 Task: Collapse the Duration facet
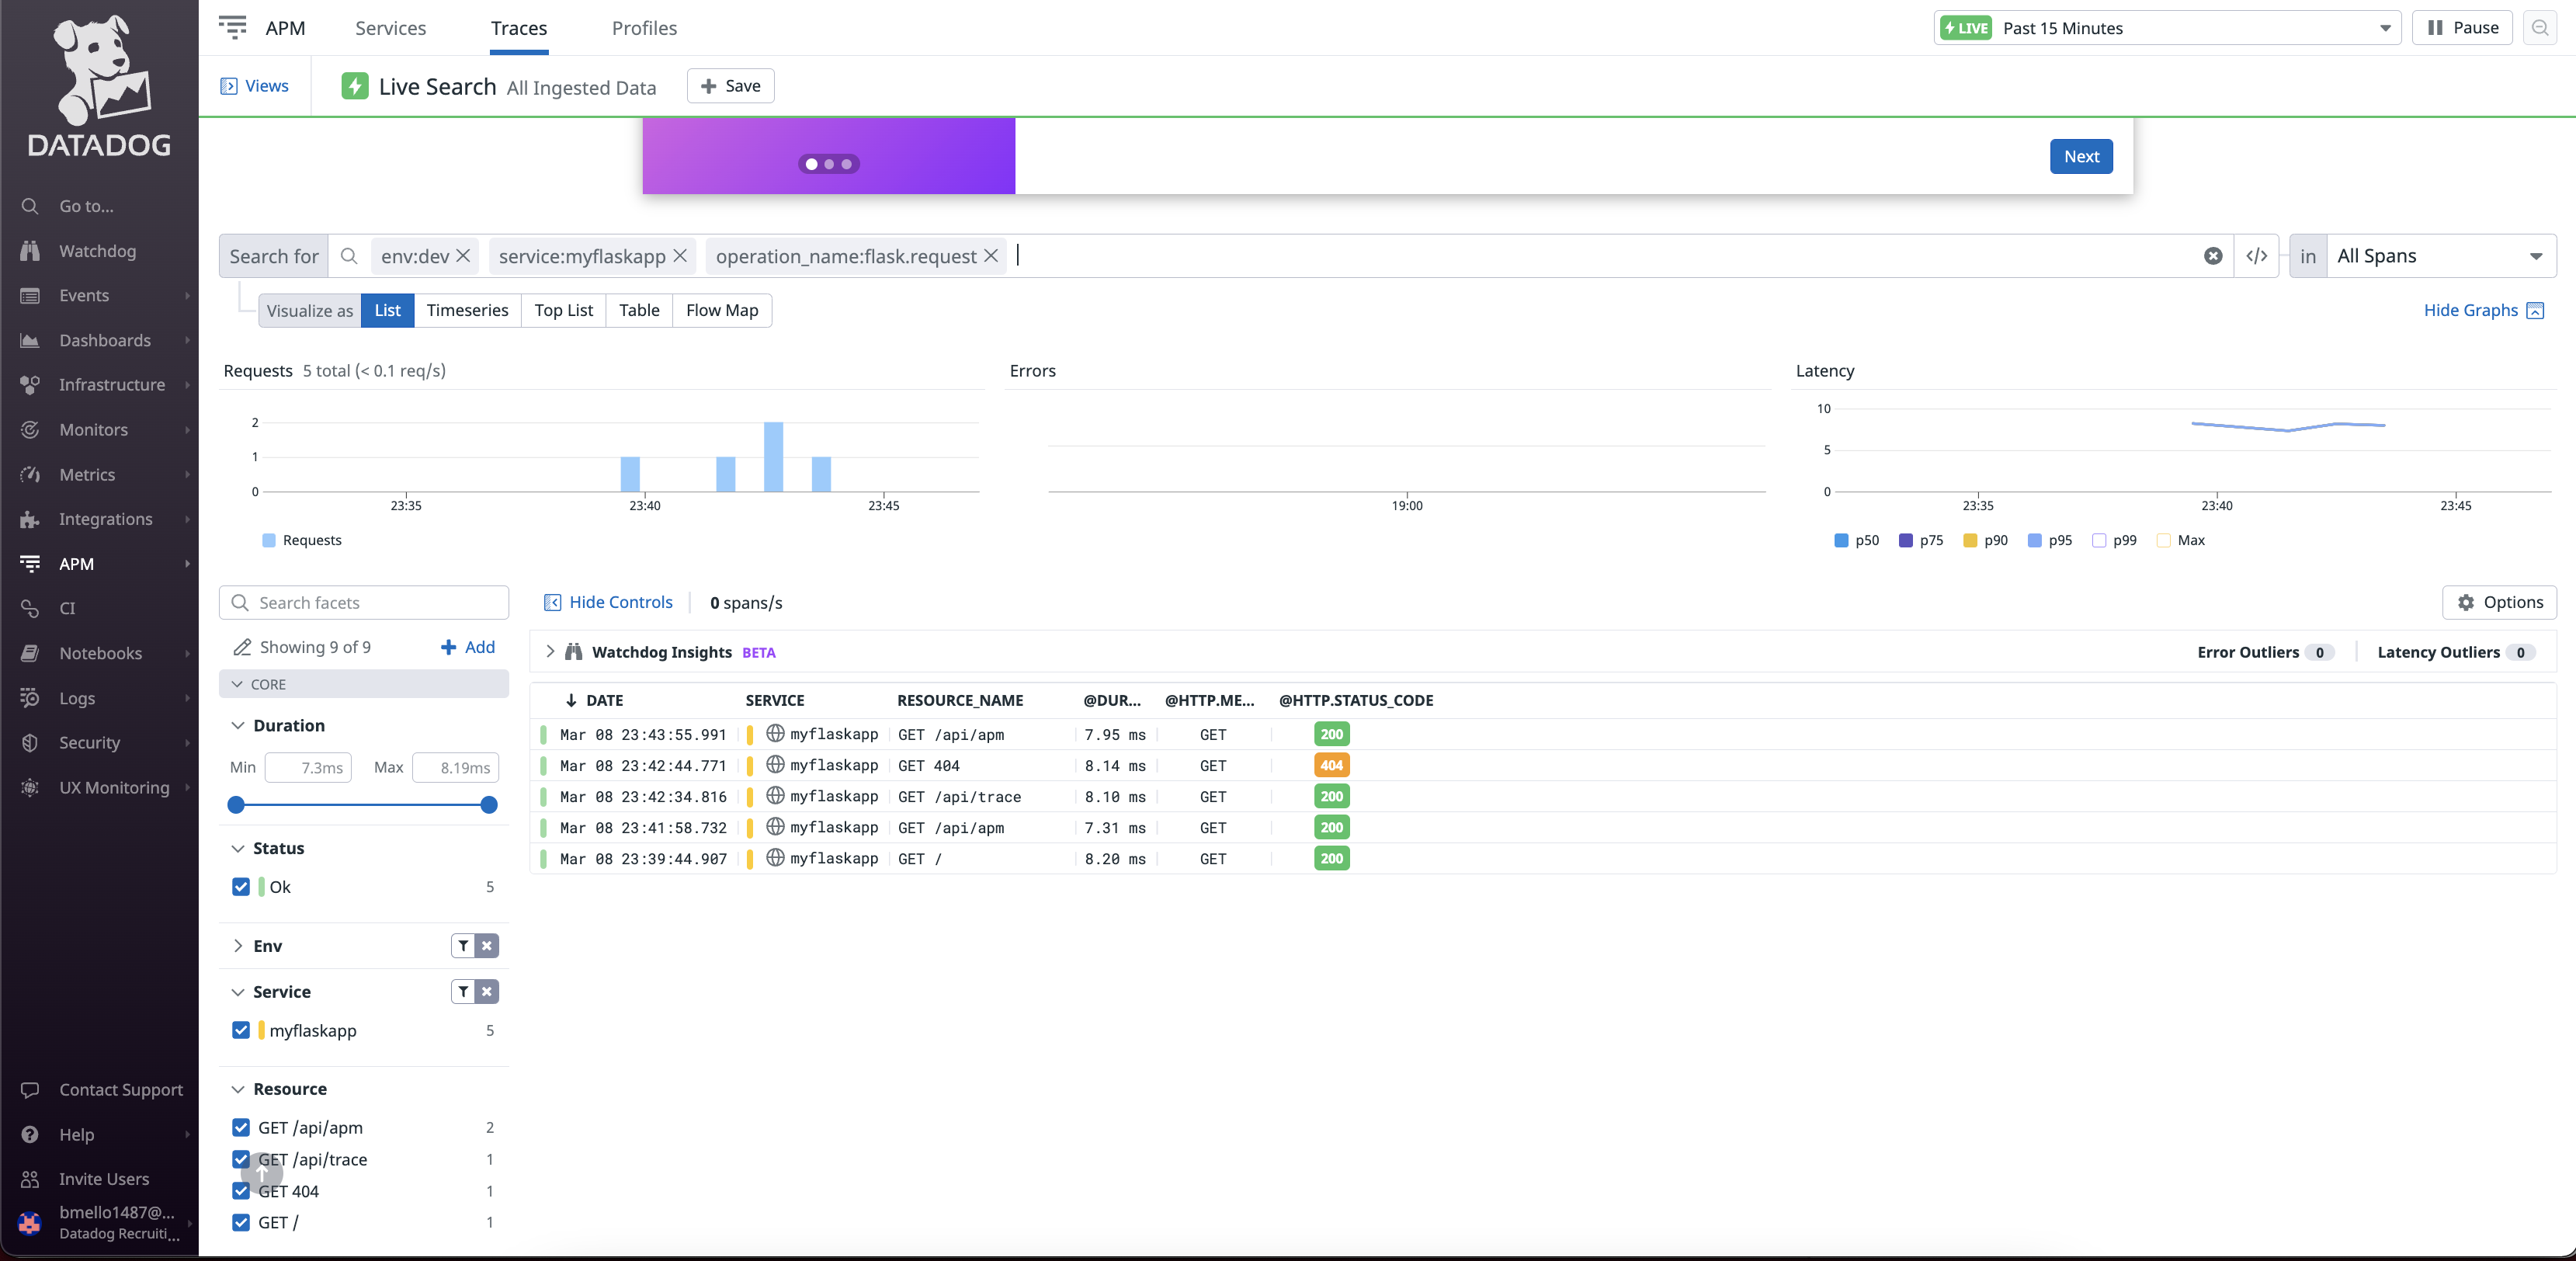click(x=238, y=726)
